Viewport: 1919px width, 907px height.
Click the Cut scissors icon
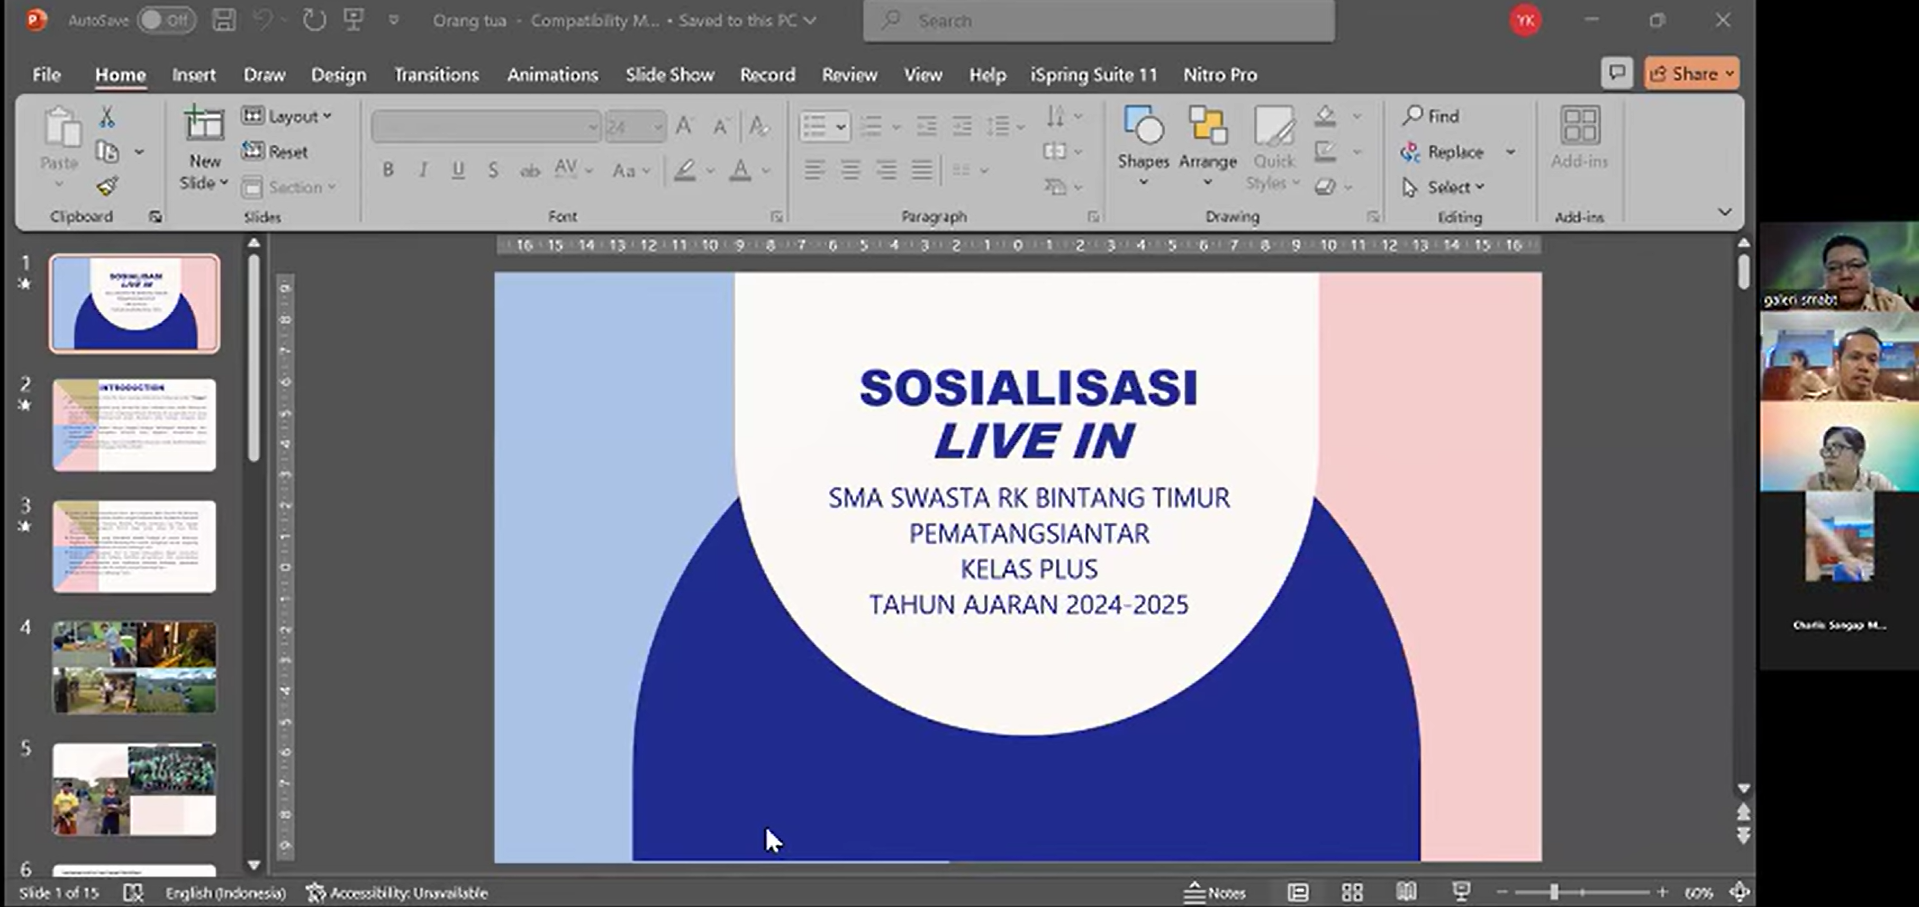coord(106,117)
